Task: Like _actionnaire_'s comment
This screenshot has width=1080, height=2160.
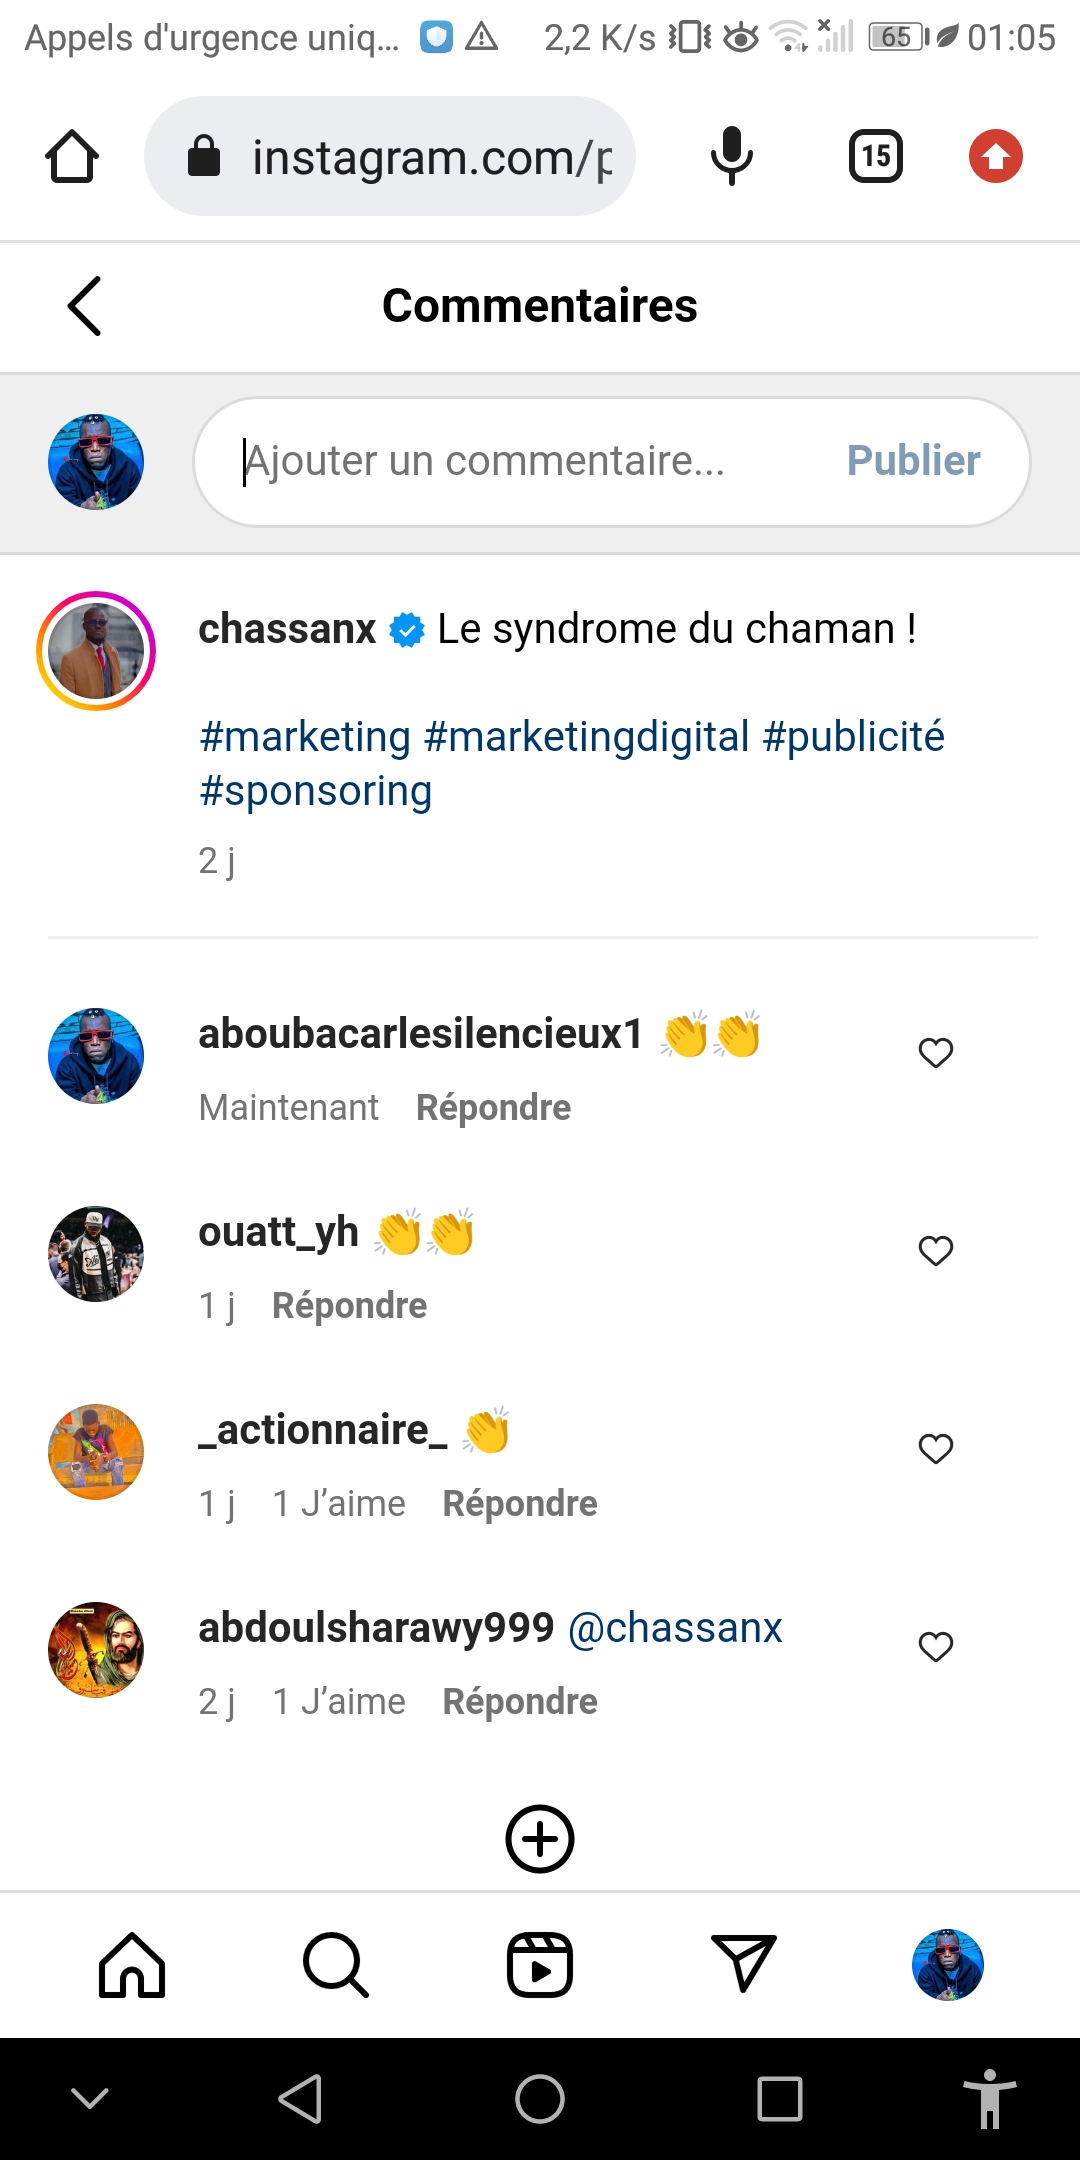Action: 936,1449
